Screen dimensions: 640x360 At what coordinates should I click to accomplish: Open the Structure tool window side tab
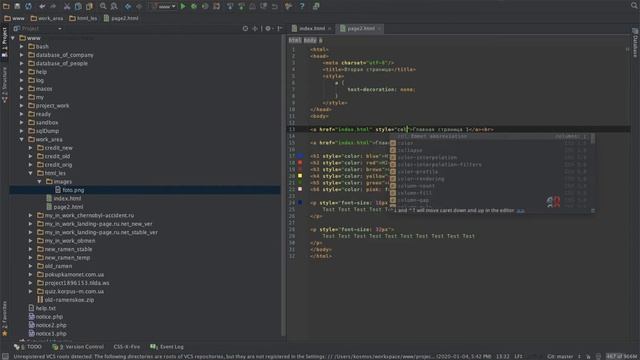click(x=4, y=85)
